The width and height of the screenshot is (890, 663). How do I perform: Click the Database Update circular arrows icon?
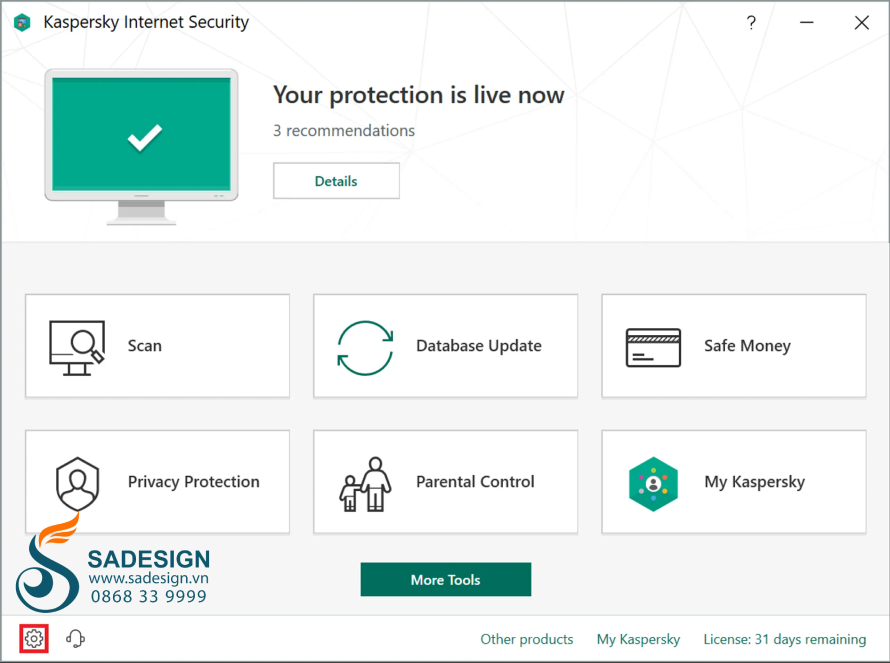(365, 347)
